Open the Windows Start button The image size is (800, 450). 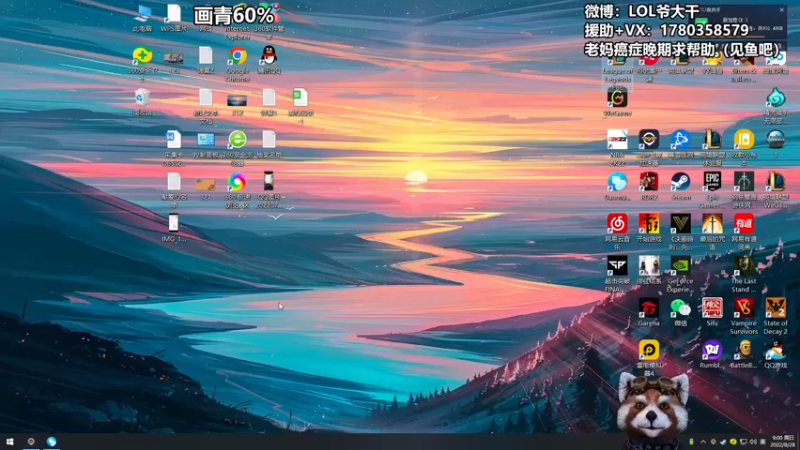click(x=10, y=441)
